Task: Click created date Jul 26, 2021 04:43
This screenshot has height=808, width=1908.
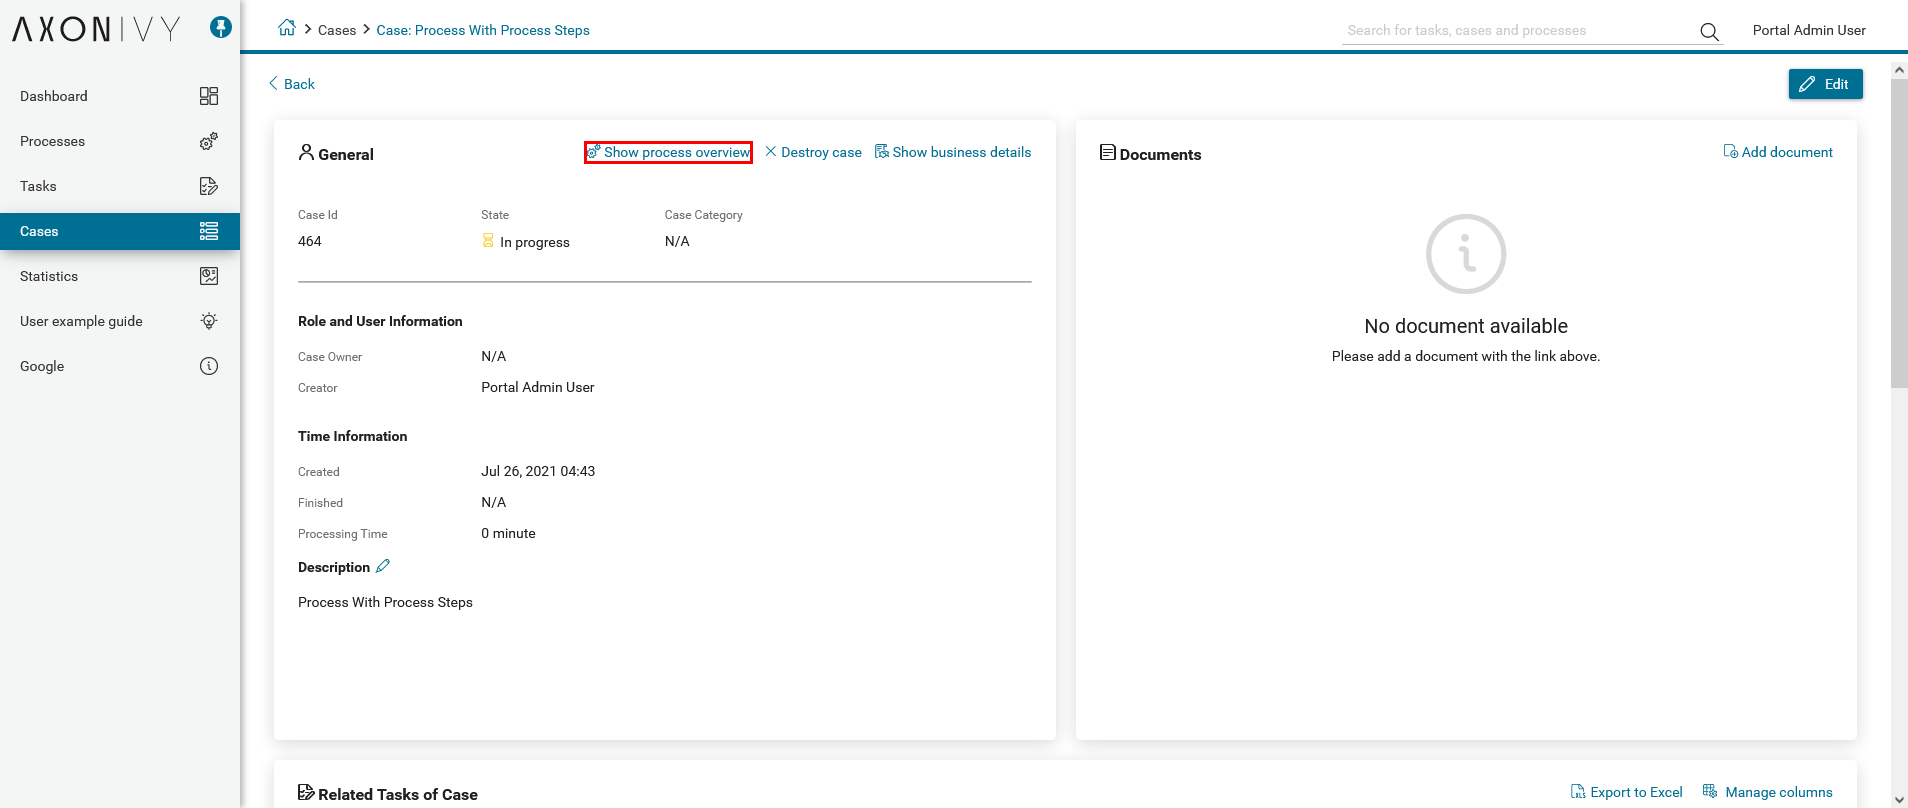Action: [538, 471]
